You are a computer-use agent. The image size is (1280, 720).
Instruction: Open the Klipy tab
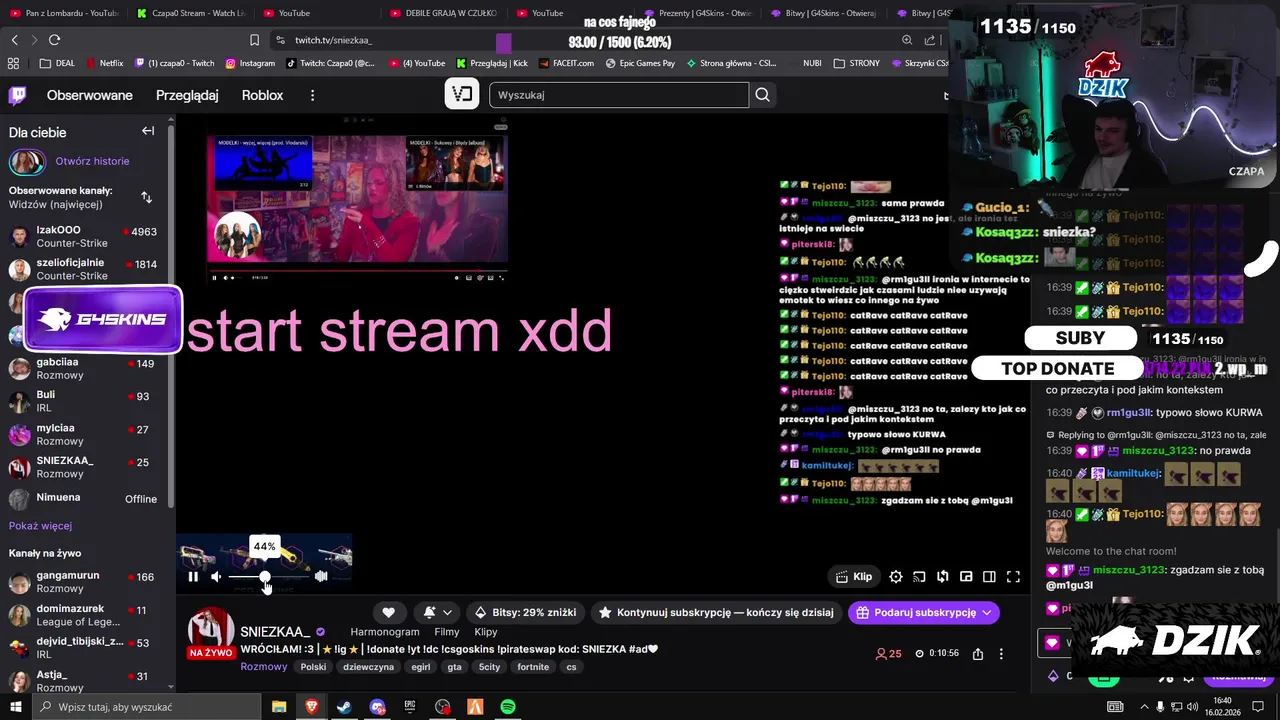[x=486, y=632]
